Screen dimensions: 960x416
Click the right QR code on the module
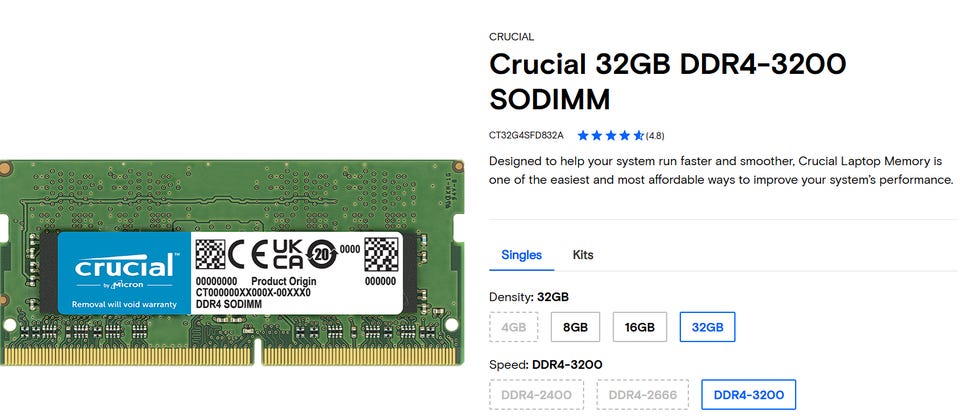point(381,254)
